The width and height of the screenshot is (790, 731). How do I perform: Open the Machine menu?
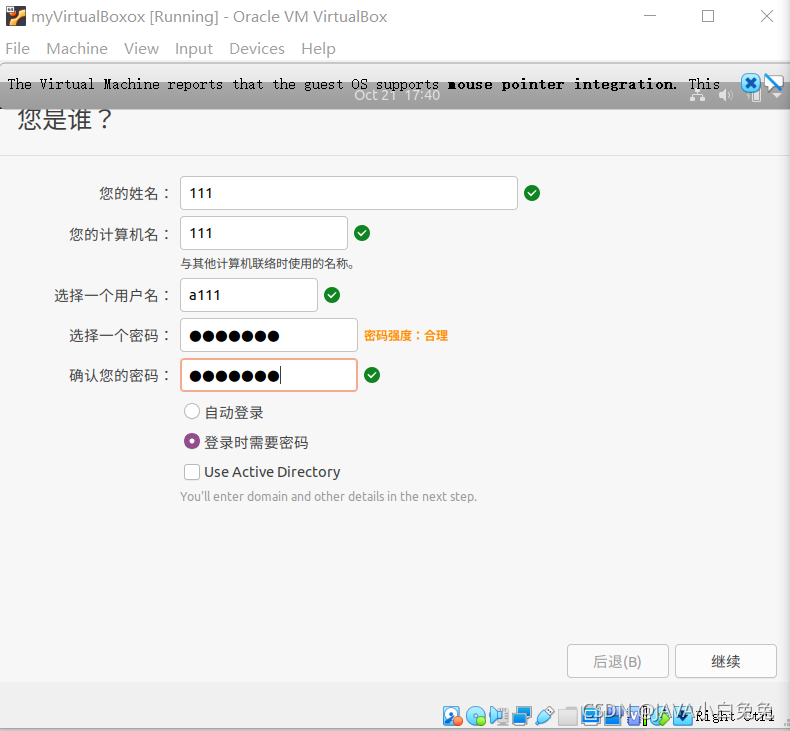(x=77, y=48)
